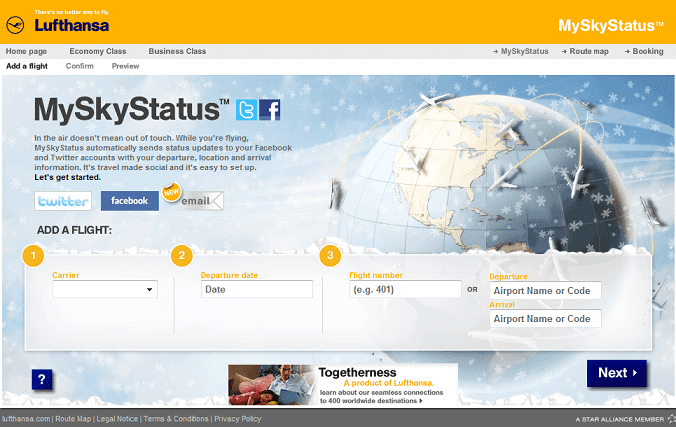Click the Twitter bird icon beside MySkyStatus title

point(247,110)
